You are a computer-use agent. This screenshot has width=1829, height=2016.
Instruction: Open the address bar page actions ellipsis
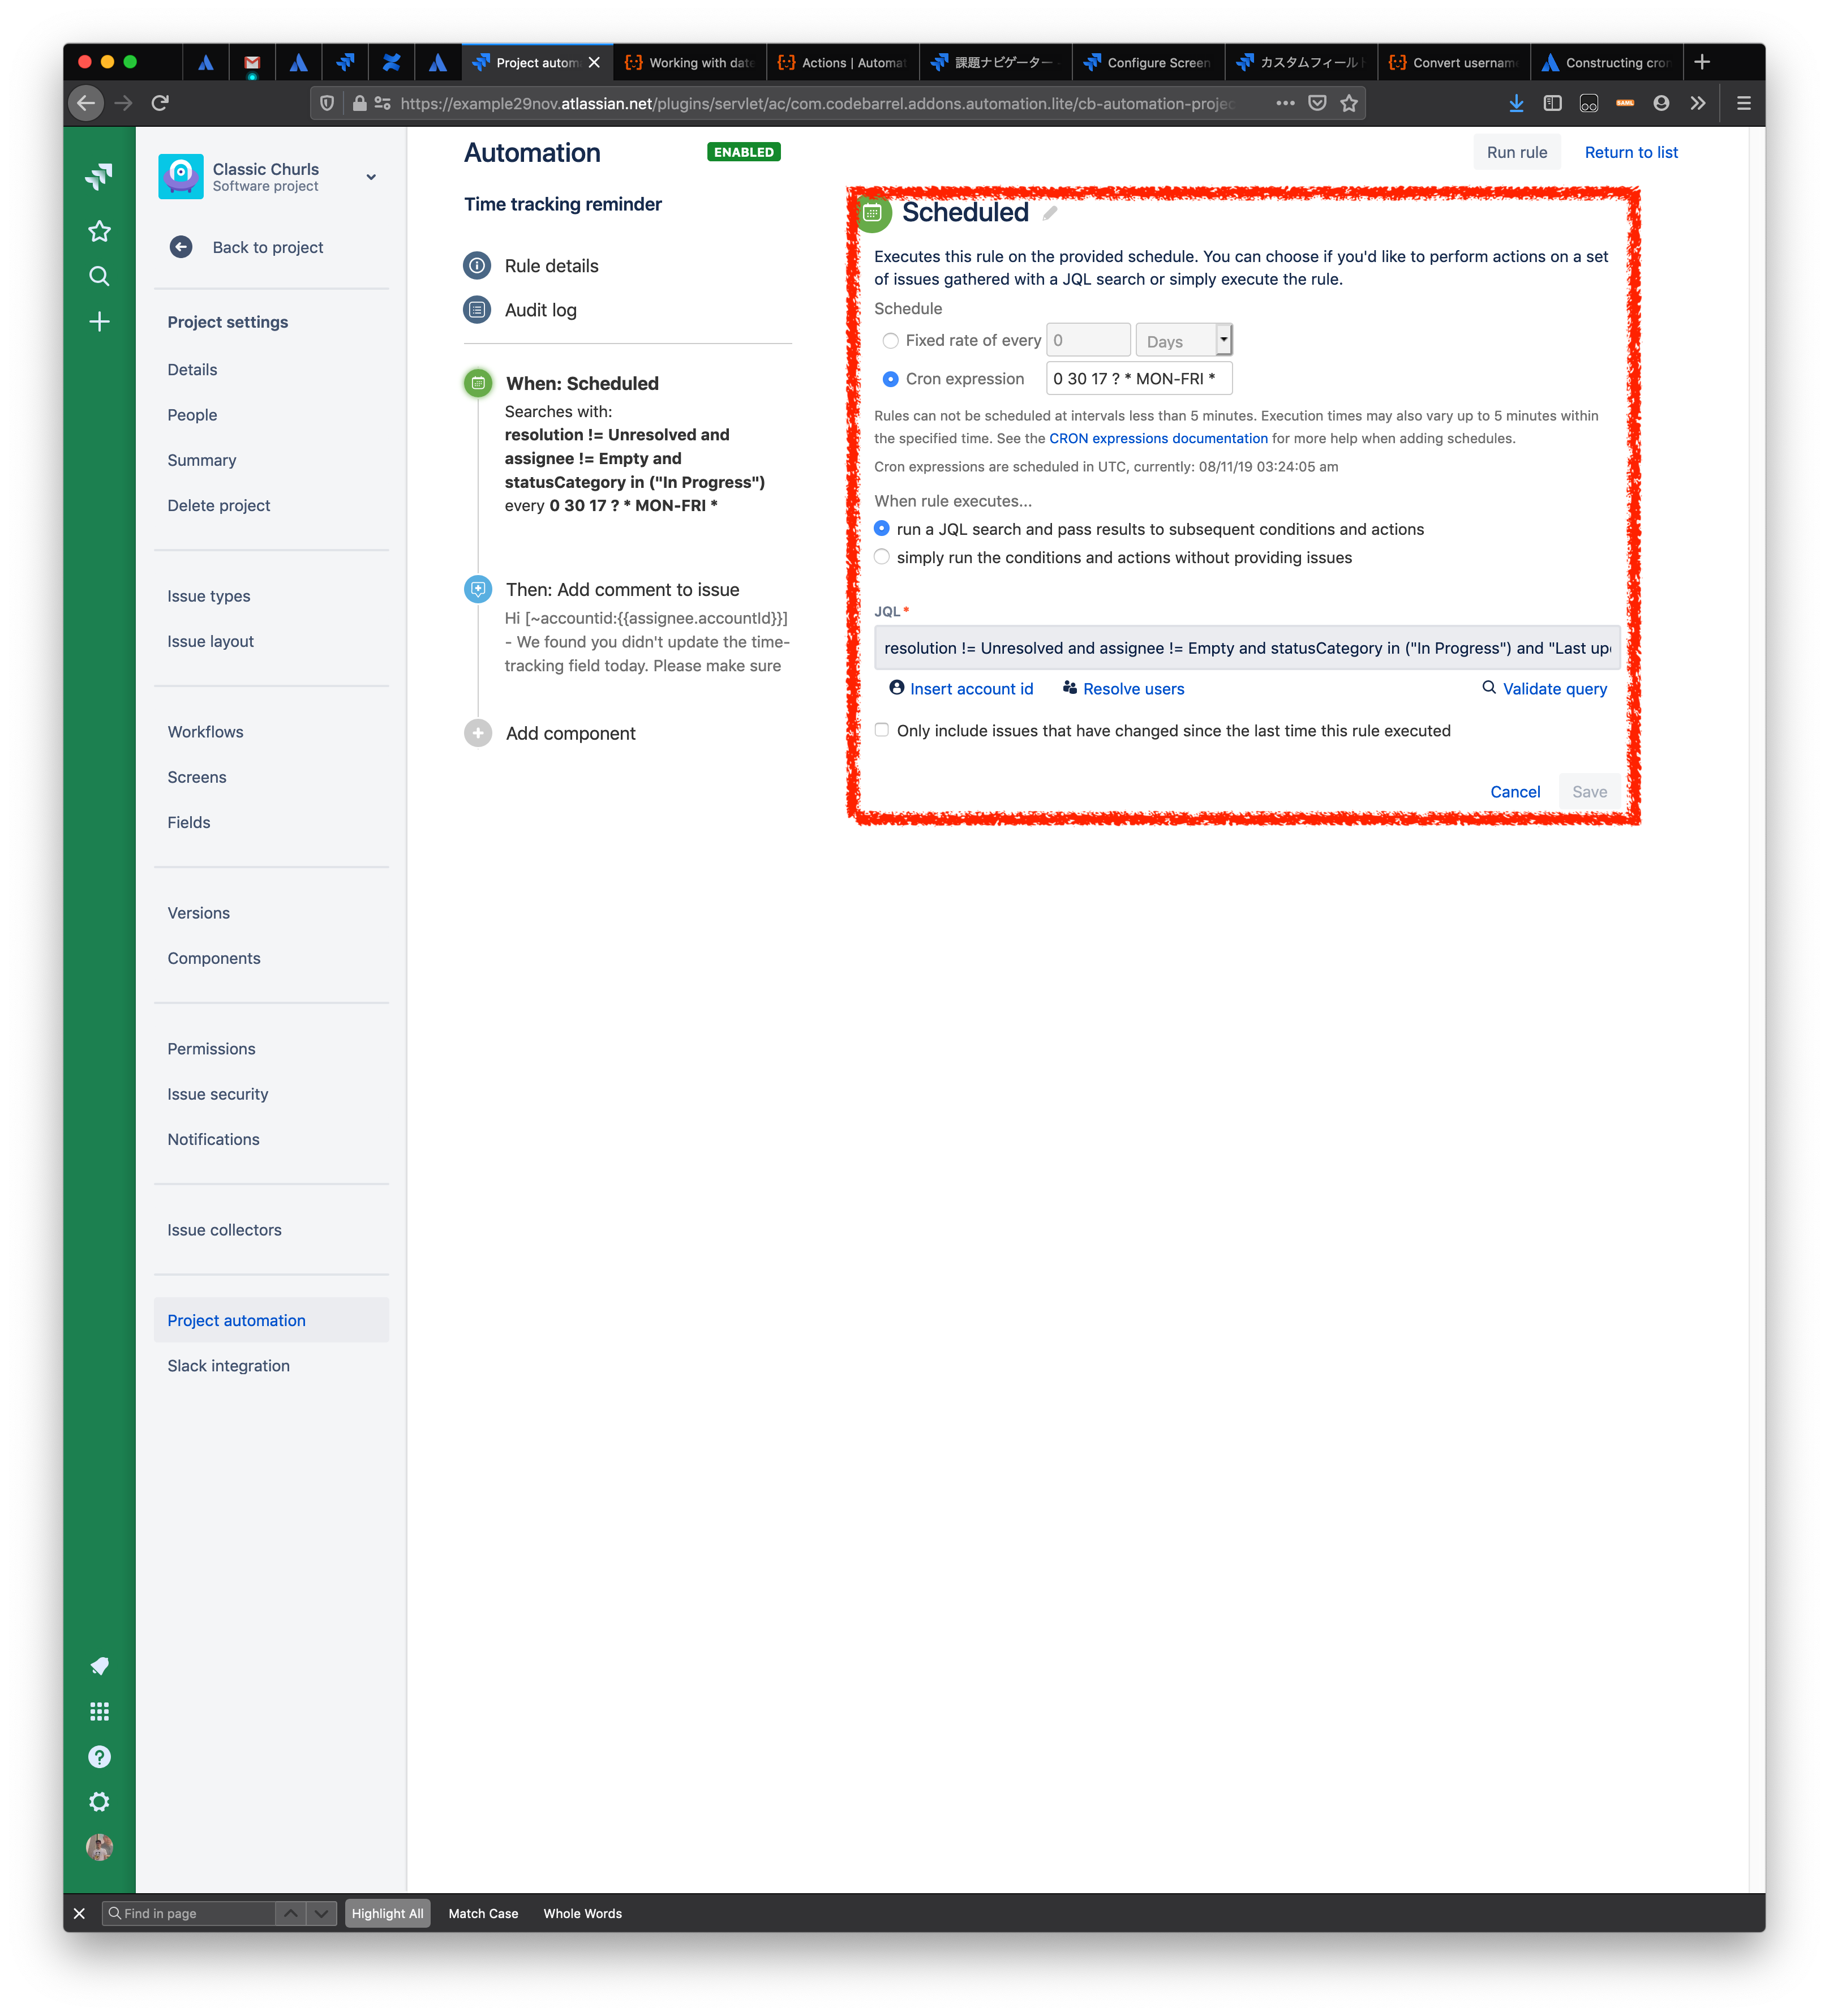click(1285, 103)
